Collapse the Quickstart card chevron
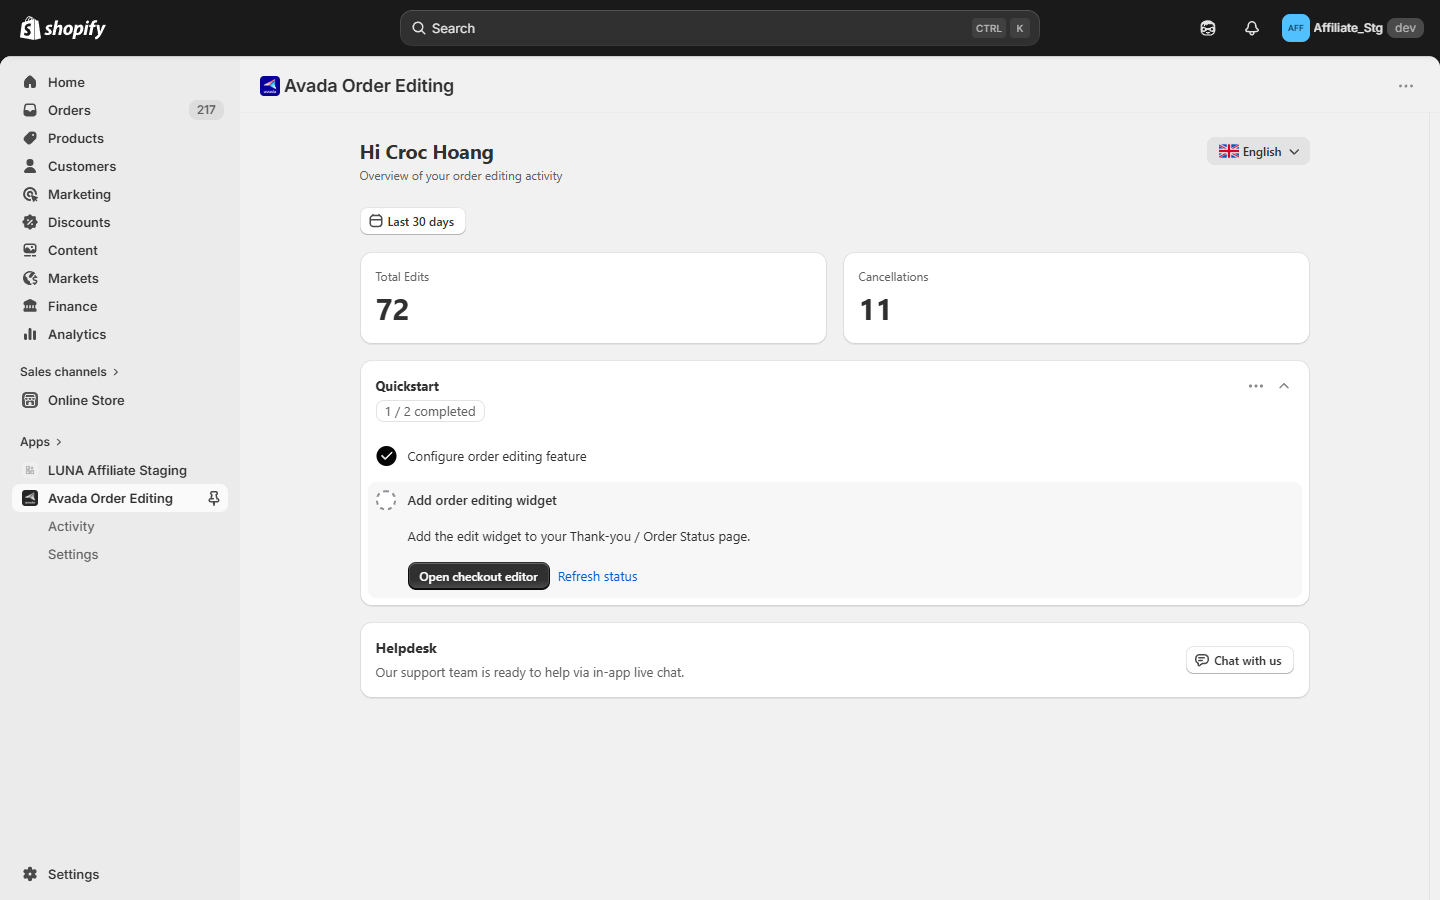 tap(1284, 386)
